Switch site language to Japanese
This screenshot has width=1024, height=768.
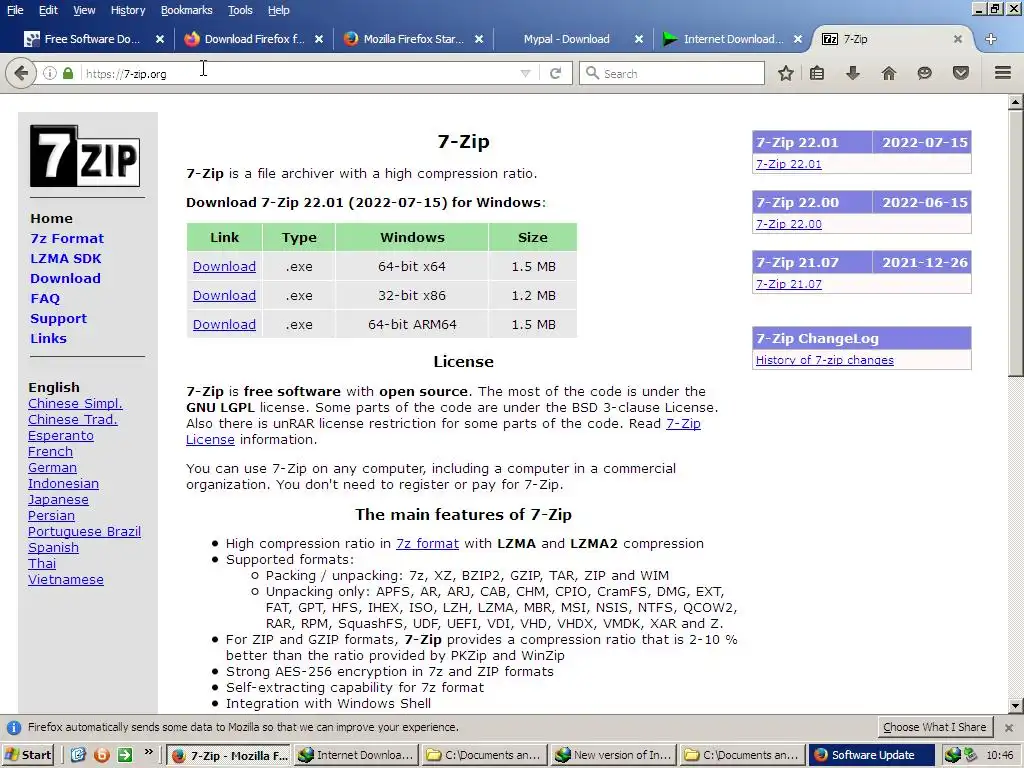pyautogui.click(x=58, y=500)
